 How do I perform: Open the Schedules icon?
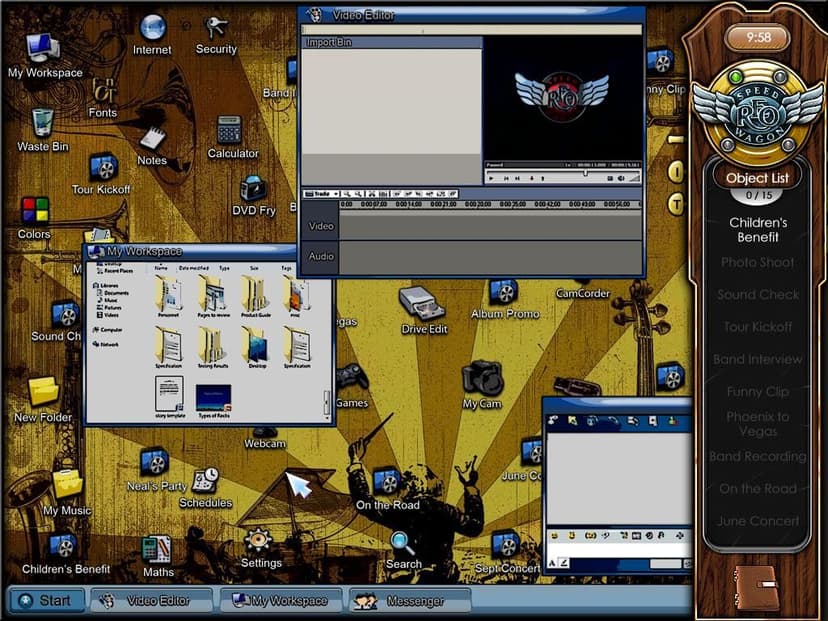(x=205, y=481)
